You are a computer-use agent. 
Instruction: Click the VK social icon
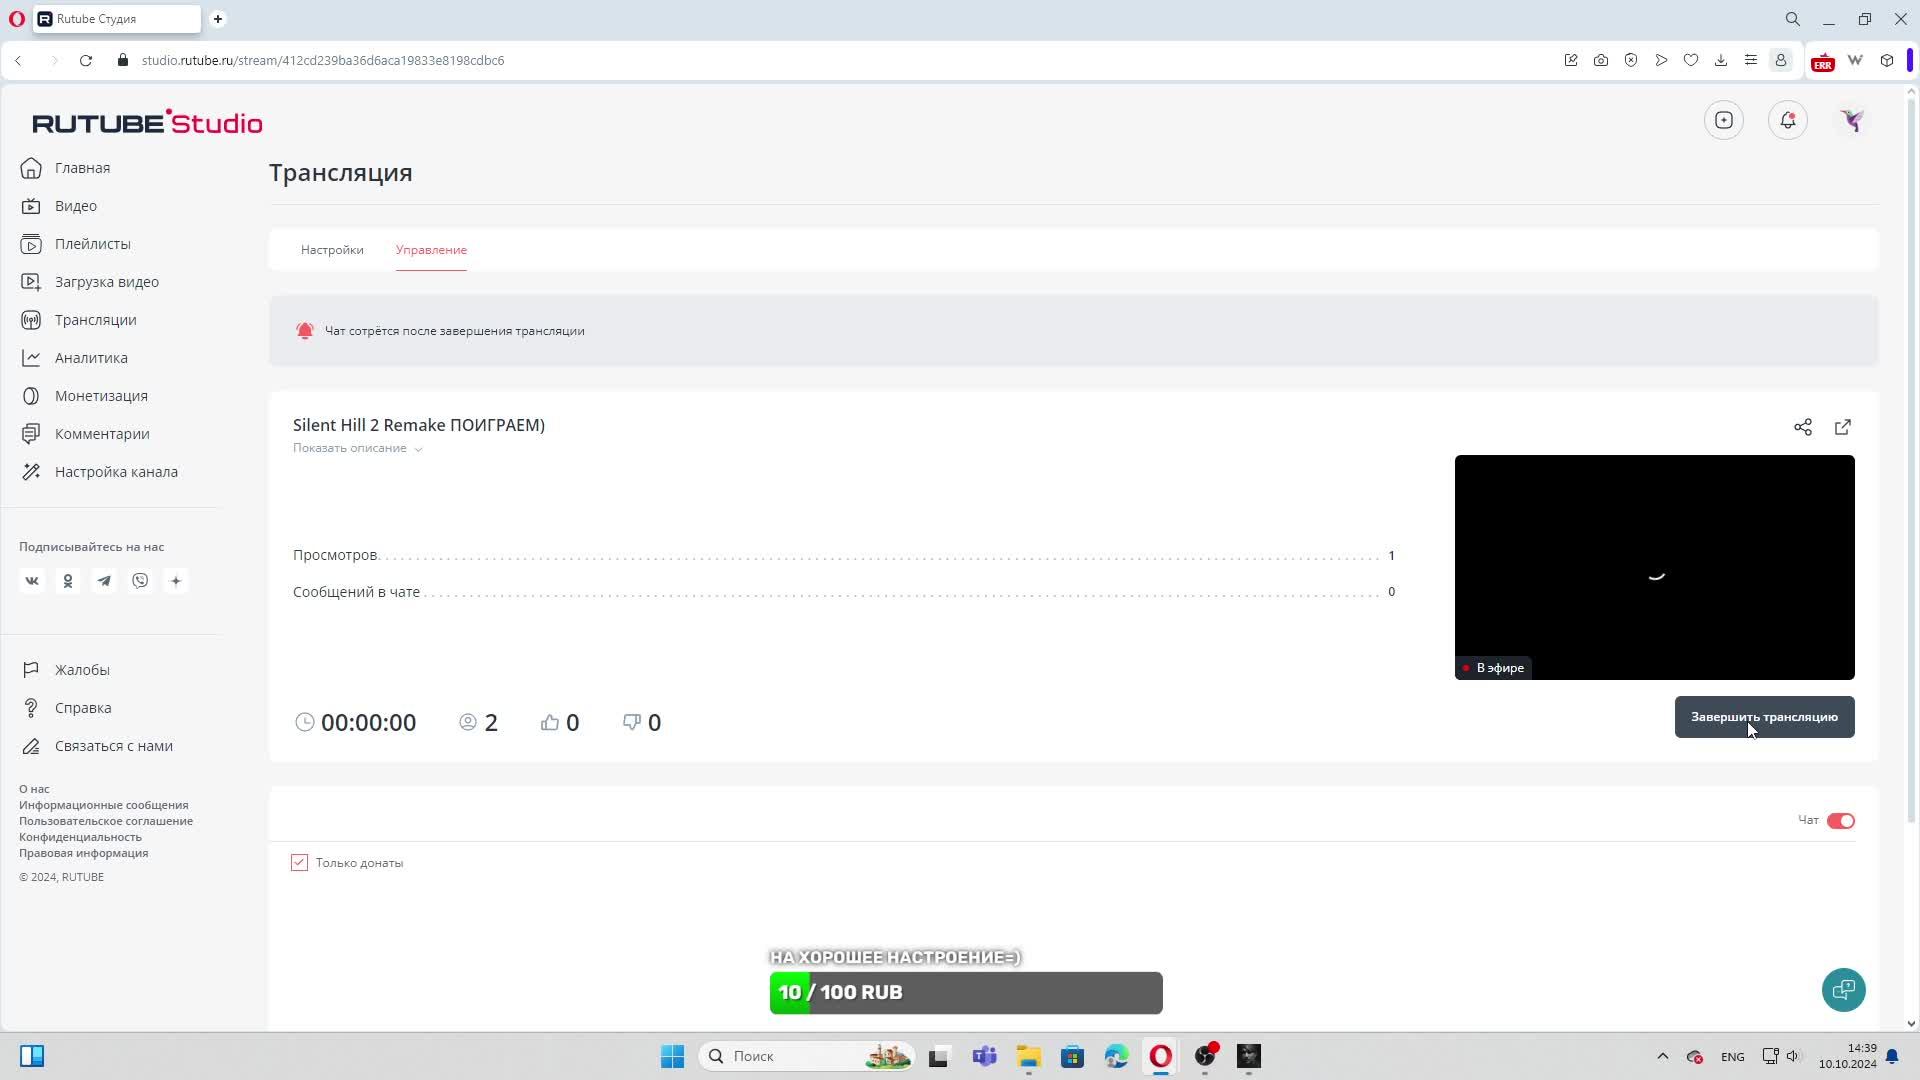(32, 581)
